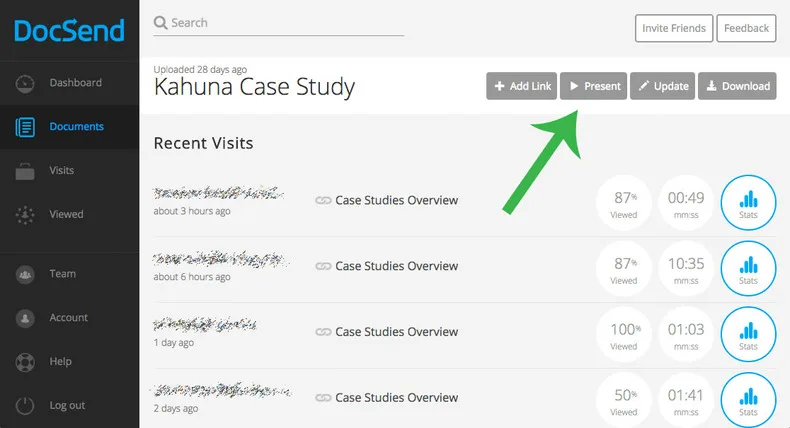Image resolution: width=790 pixels, height=428 pixels.
Task: Start presenting with the Present button
Action: coord(594,86)
